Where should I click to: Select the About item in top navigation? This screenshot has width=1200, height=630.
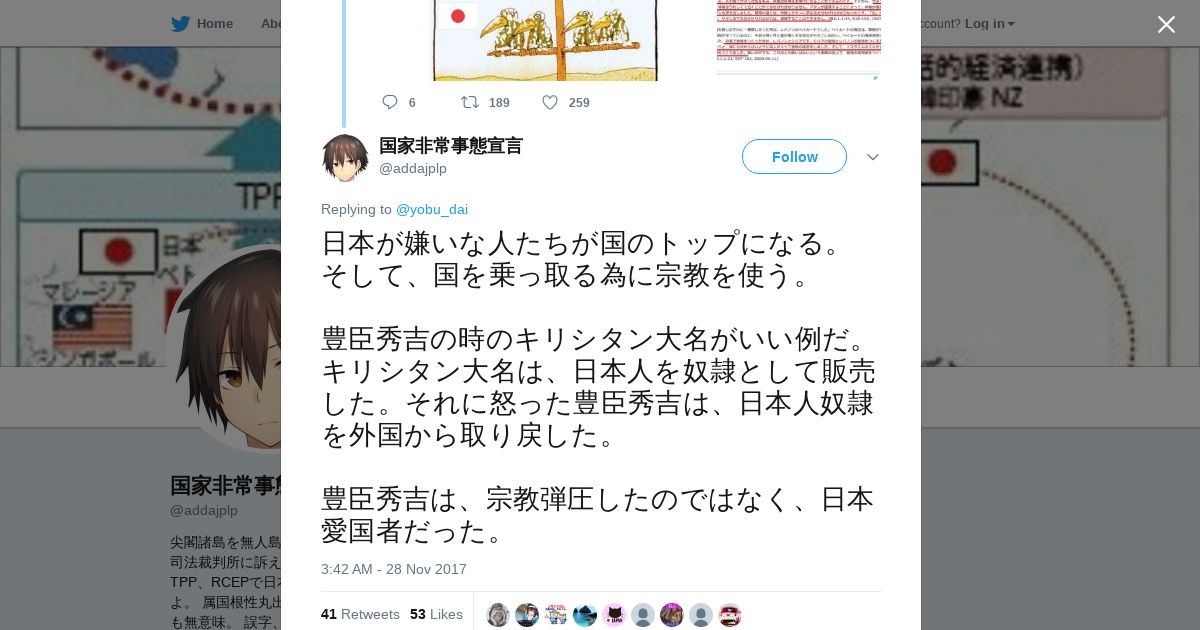(x=271, y=23)
